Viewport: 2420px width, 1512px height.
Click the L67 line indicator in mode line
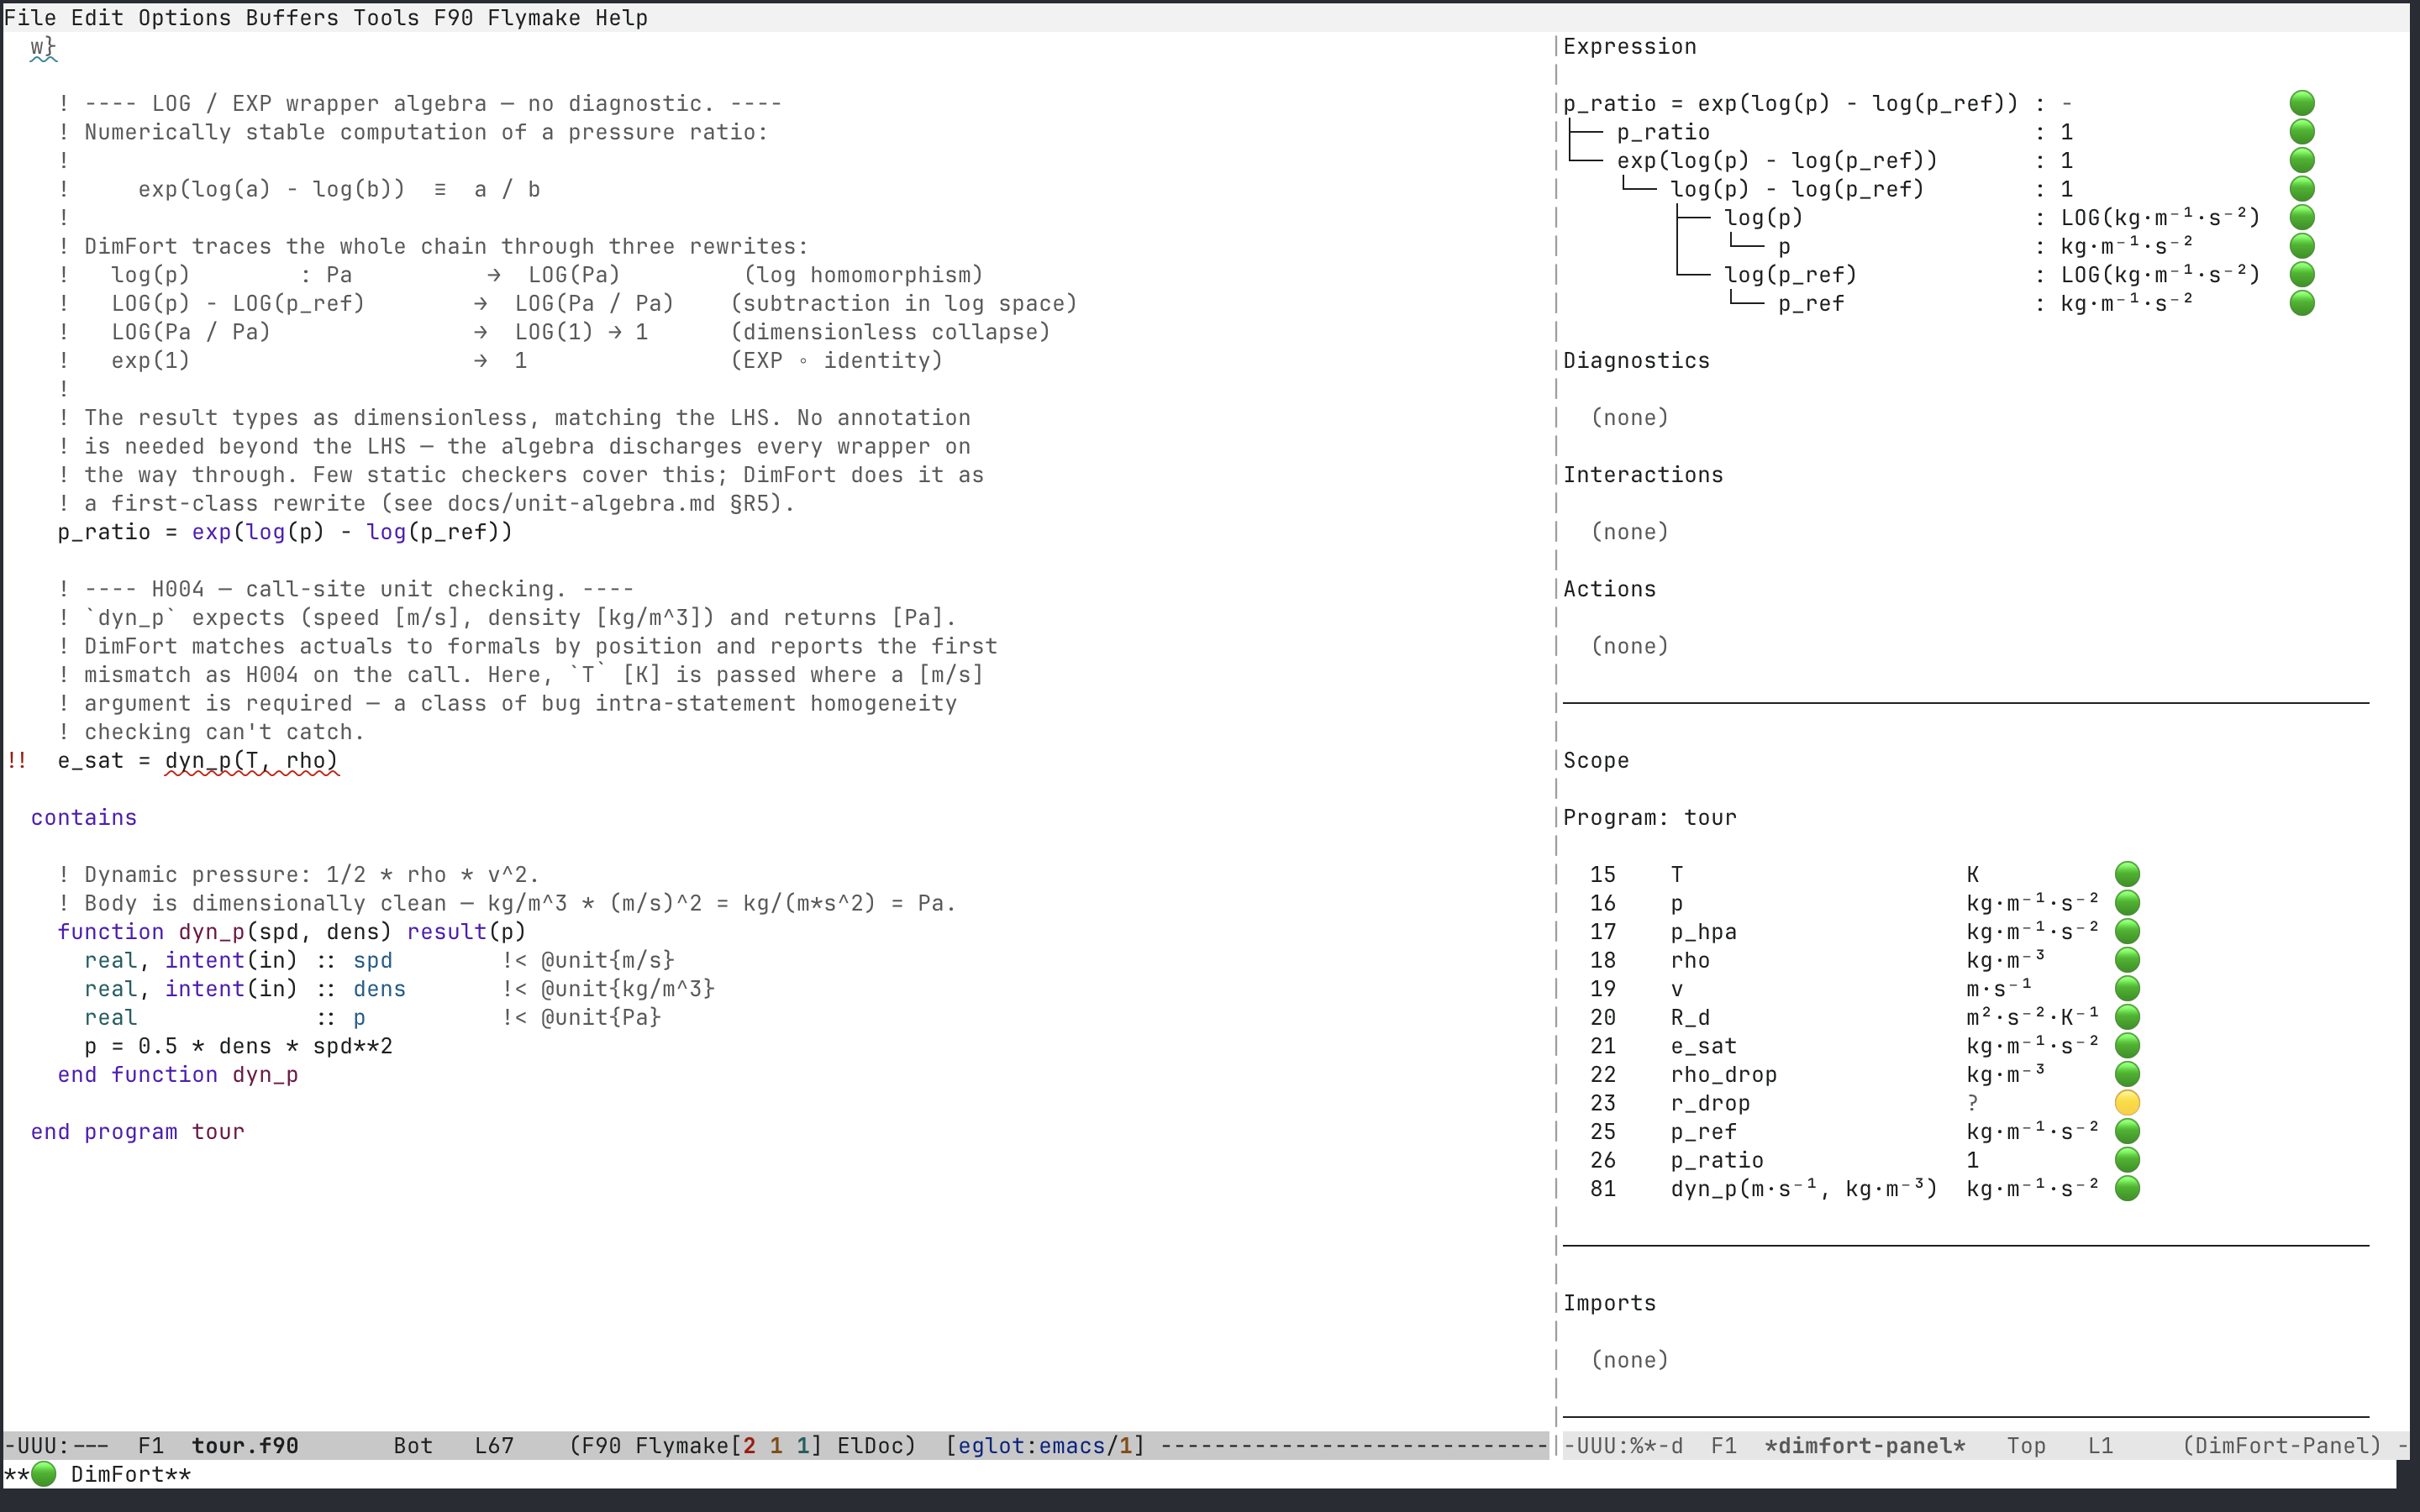494,1446
